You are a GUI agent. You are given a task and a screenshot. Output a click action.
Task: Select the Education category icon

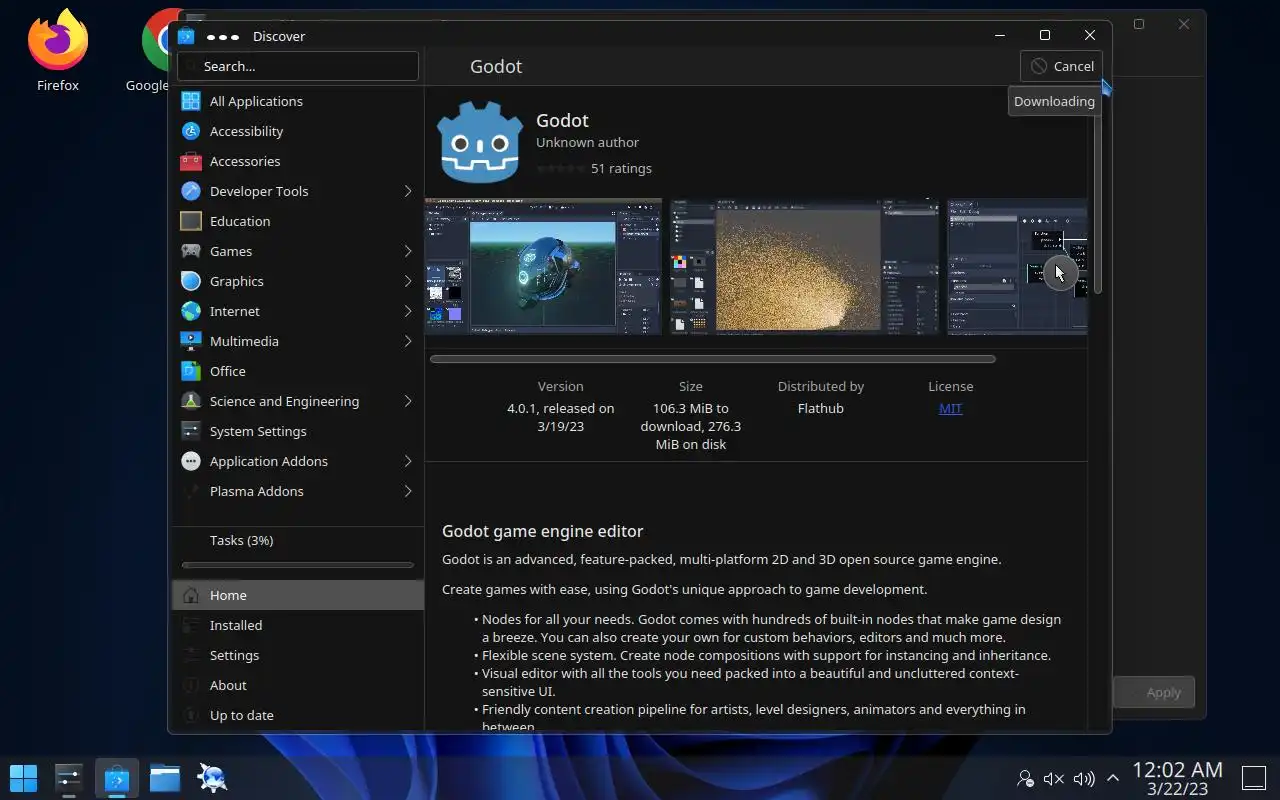tap(191, 221)
